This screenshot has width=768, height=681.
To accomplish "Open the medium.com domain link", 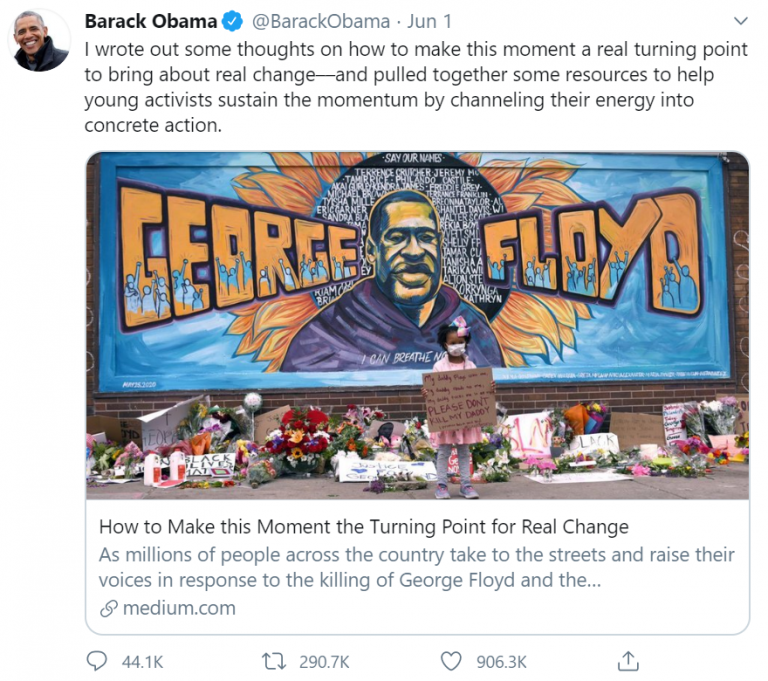I will [179, 608].
